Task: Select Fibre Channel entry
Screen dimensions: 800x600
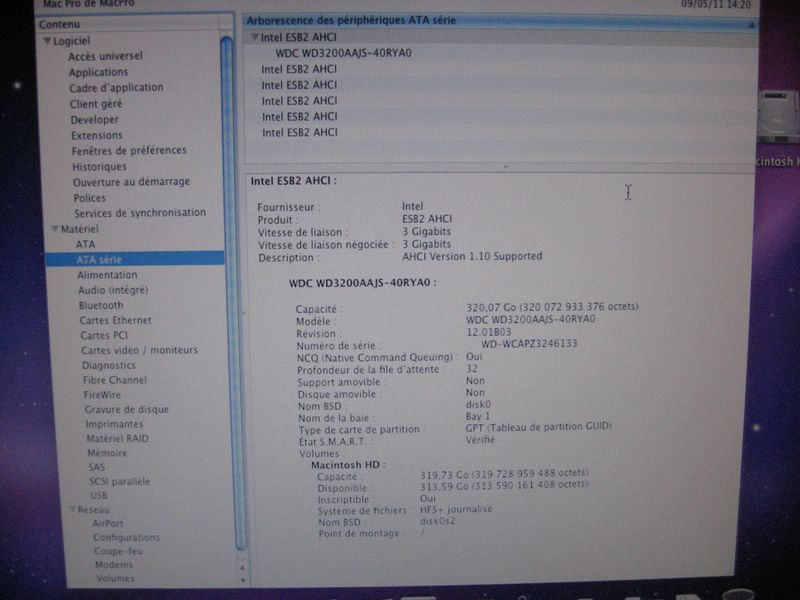Action: click(115, 380)
